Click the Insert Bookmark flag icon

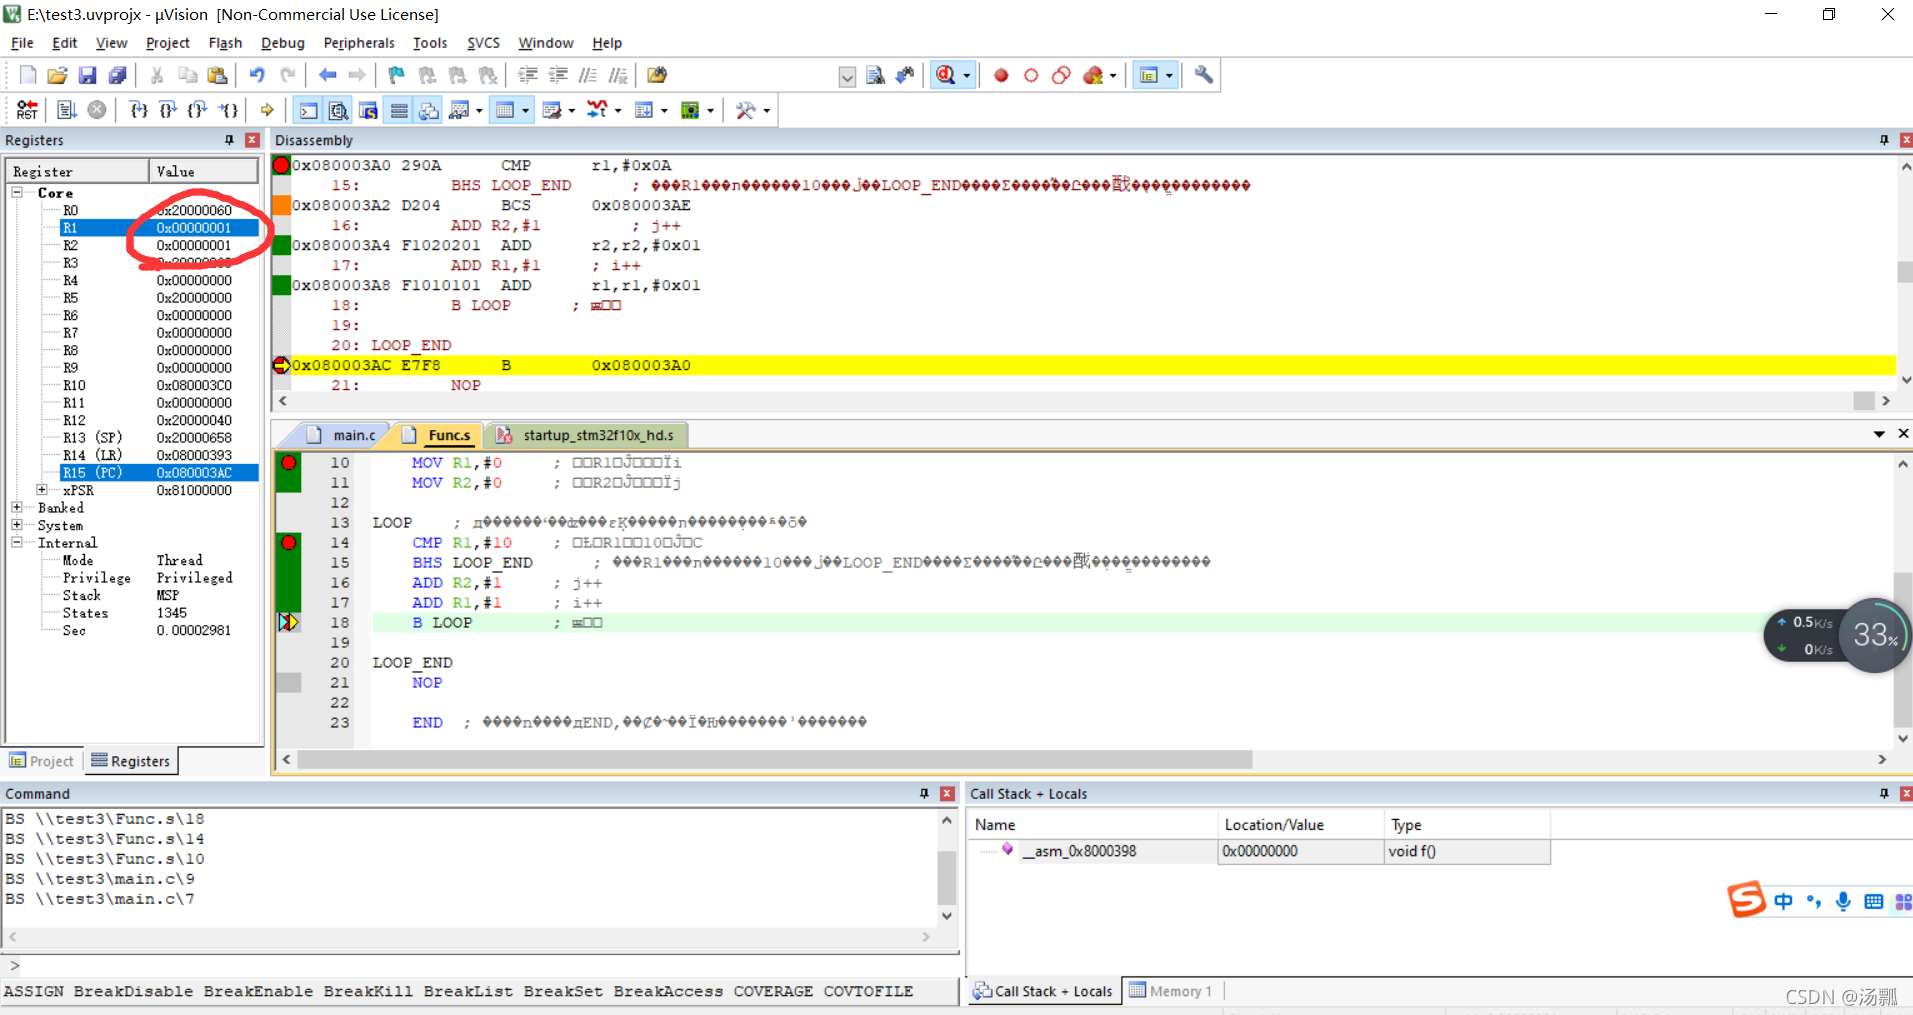coord(397,75)
